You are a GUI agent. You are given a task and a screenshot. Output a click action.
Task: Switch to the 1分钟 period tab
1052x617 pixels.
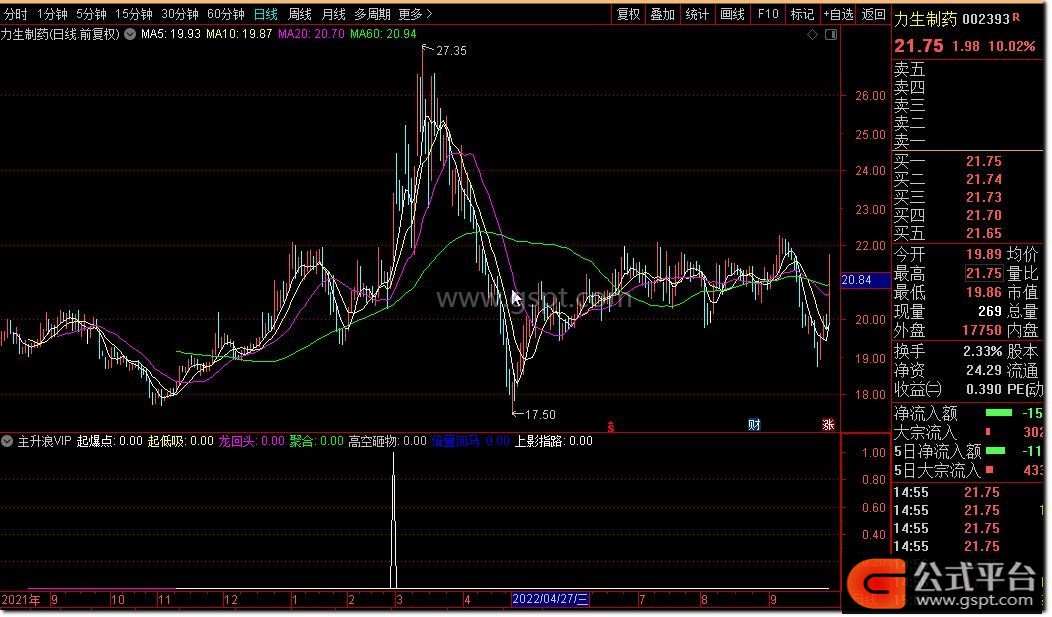coord(52,14)
